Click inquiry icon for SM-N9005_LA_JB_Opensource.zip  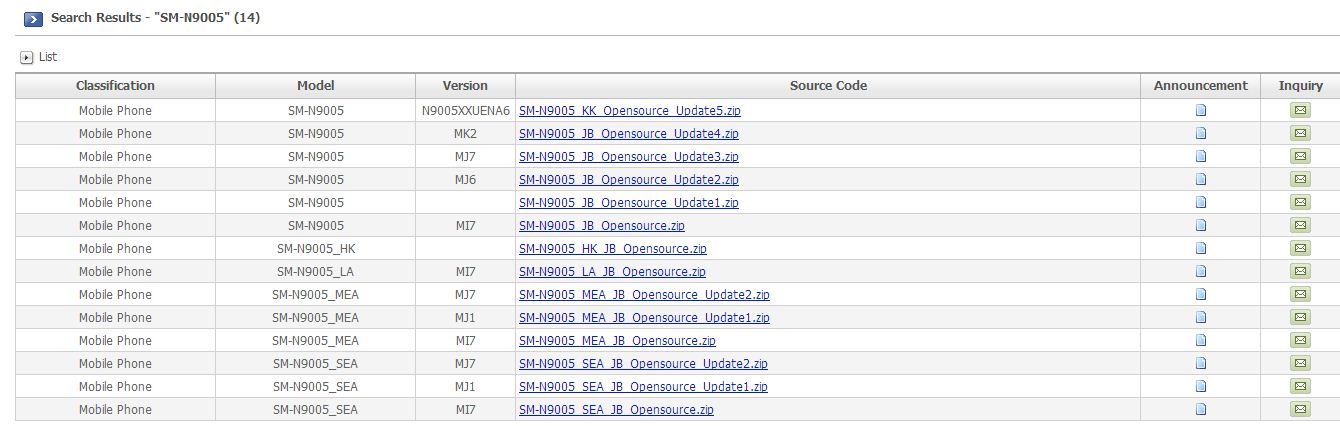pyautogui.click(x=1300, y=272)
